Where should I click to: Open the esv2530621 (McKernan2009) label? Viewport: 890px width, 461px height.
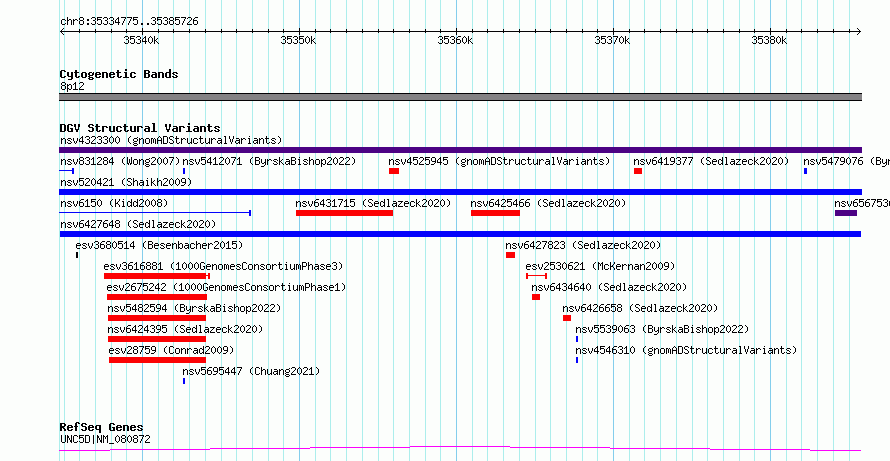coord(601,266)
